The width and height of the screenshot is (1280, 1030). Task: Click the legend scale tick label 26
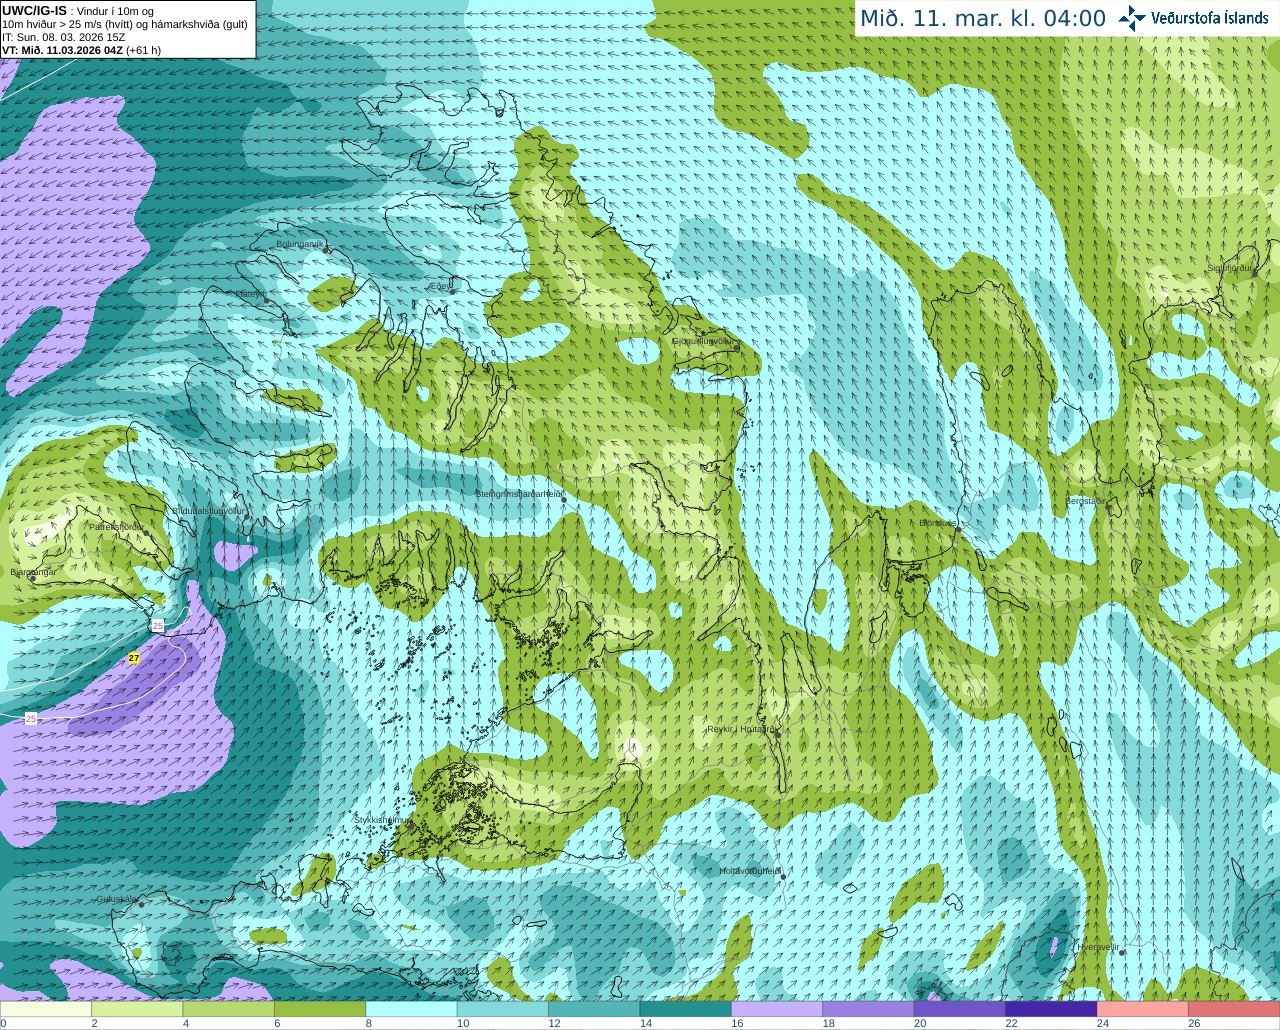(x=1194, y=1023)
